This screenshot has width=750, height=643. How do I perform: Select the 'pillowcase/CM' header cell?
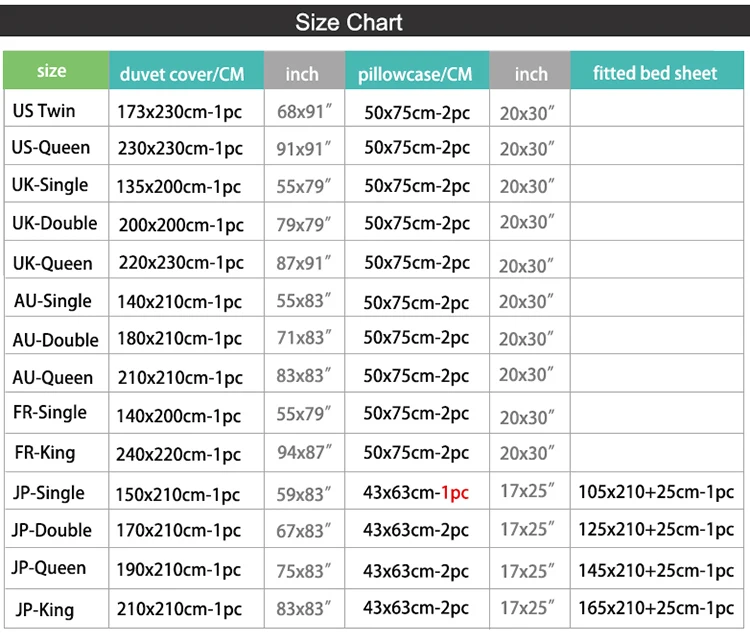tap(415, 74)
